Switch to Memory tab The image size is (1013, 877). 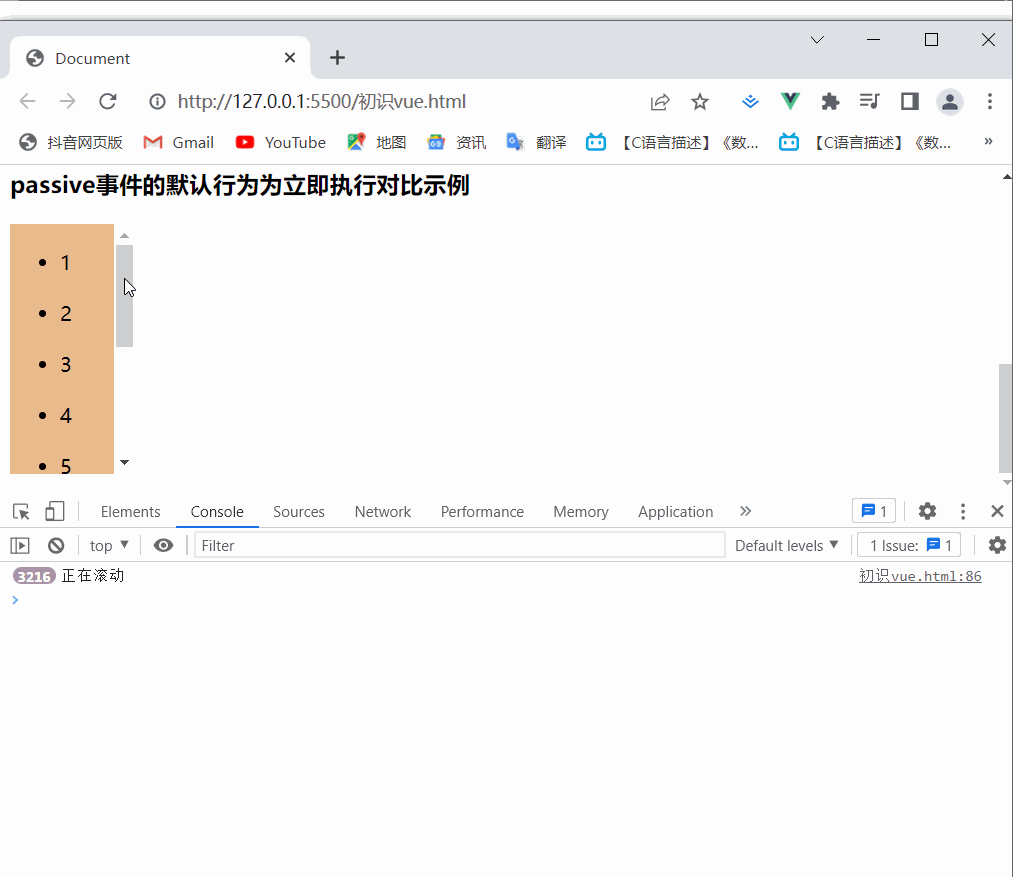(x=581, y=512)
